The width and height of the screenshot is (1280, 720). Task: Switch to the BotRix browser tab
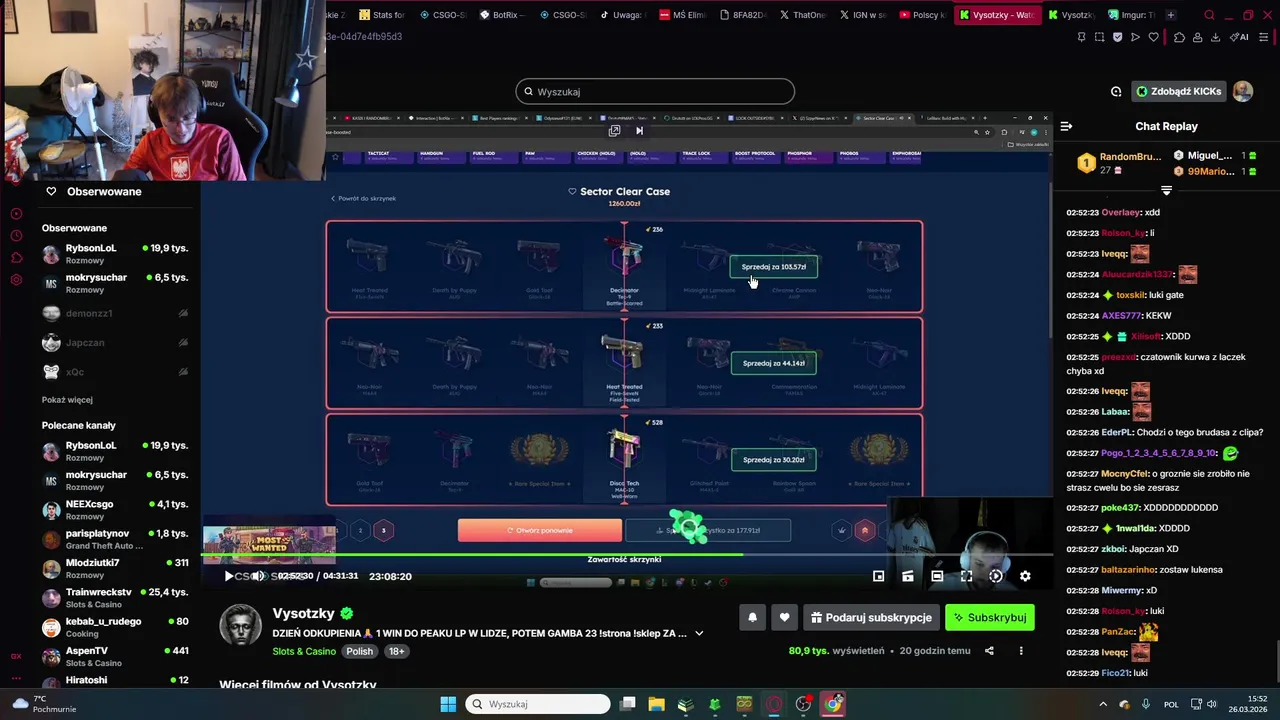point(501,15)
